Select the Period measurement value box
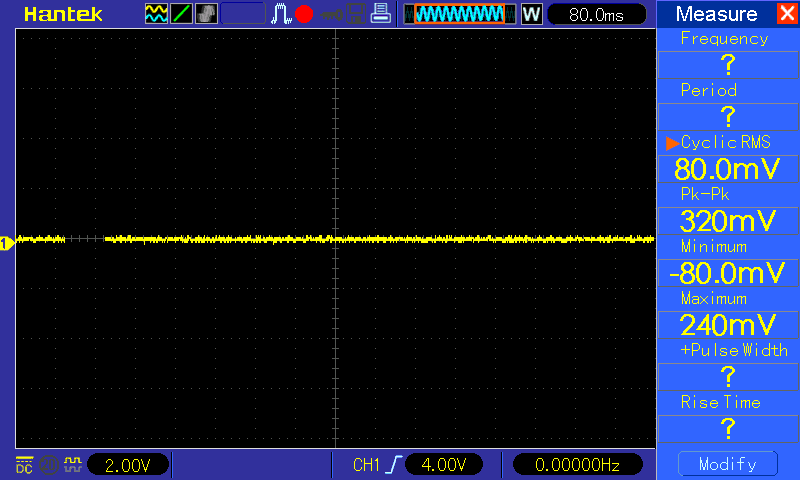The width and height of the screenshot is (800, 480). pyautogui.click(x=728, y=116)
